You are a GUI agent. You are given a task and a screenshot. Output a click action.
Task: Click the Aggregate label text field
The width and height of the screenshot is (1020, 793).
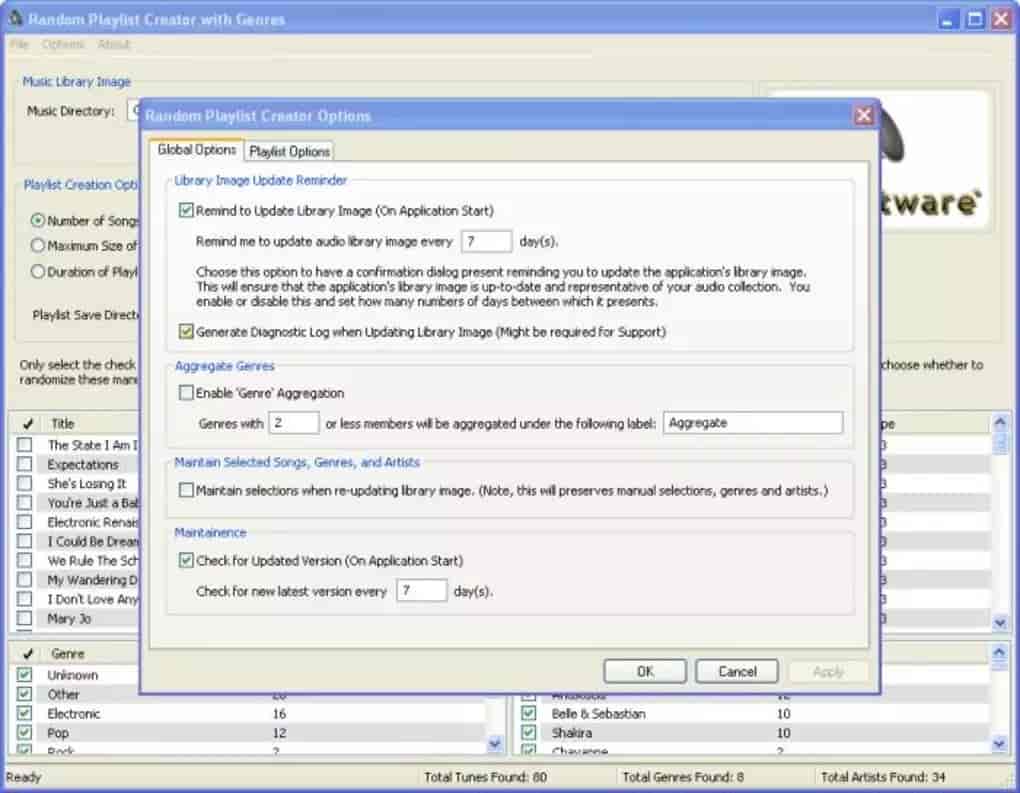click(752, 423)
